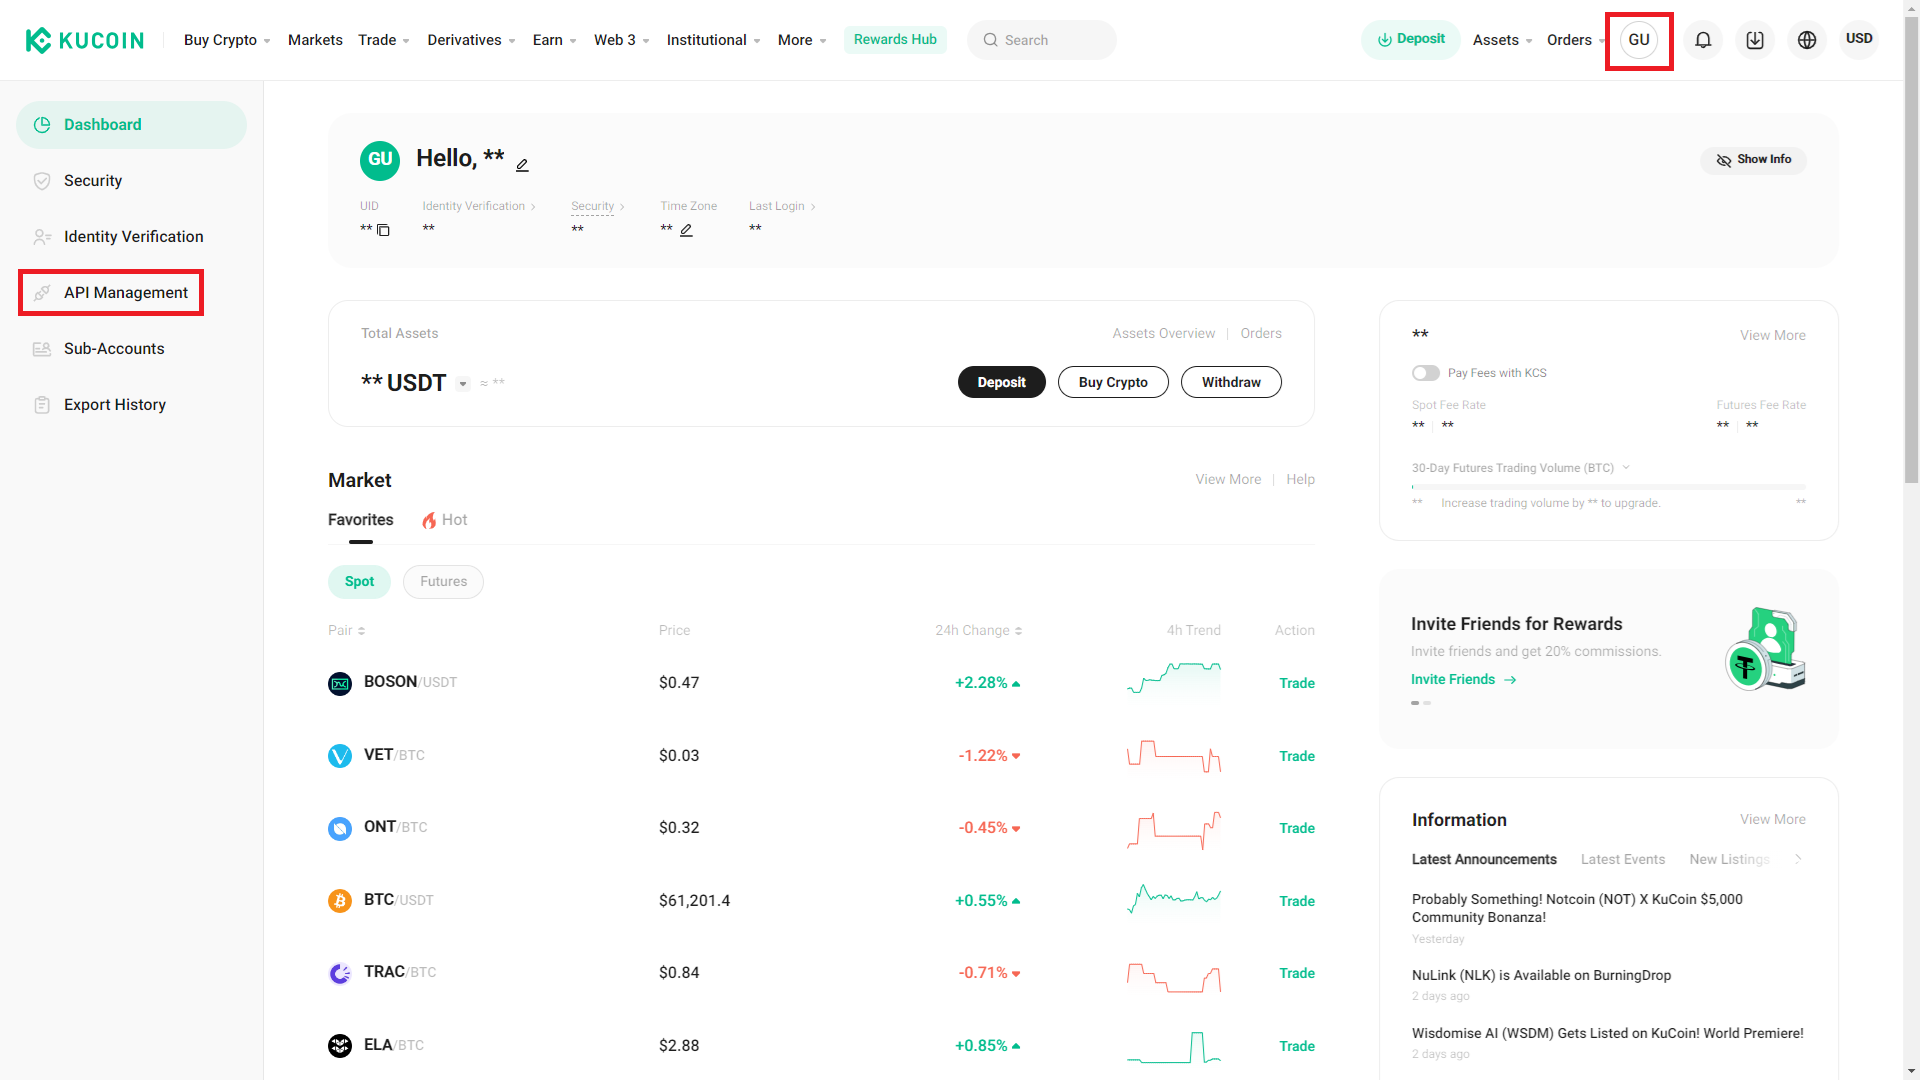The height and width of the screenshot is (1080, 1920).
Task: Open the language globe icon
Action: point(1807,40)
